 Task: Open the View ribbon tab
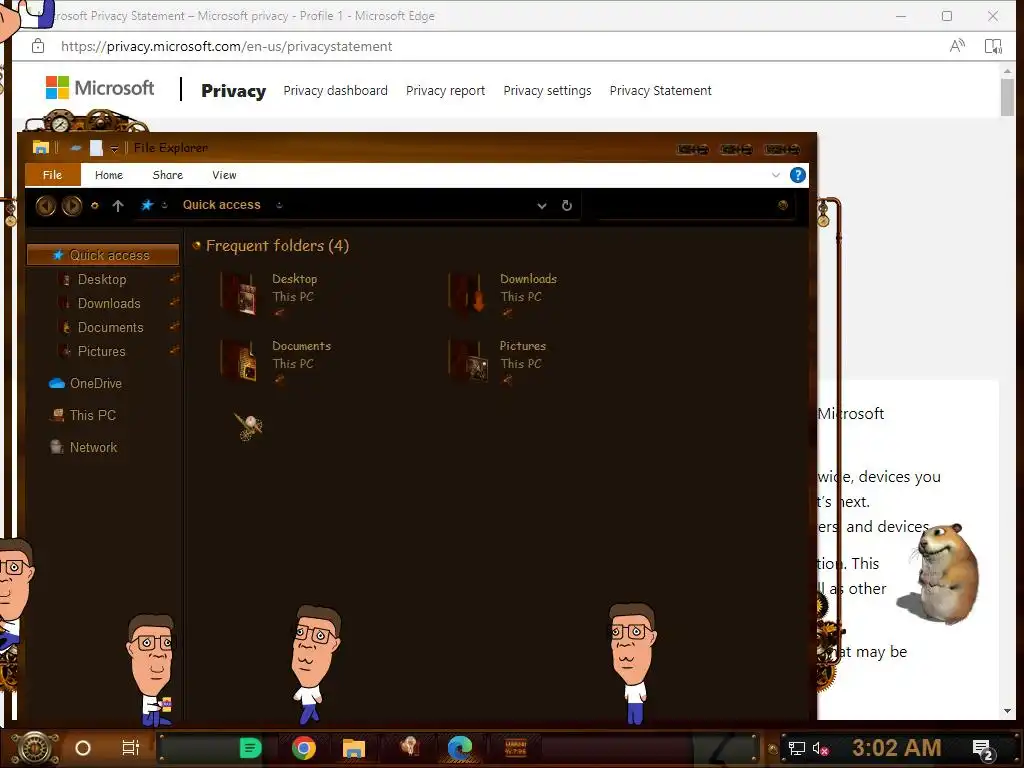224,175
